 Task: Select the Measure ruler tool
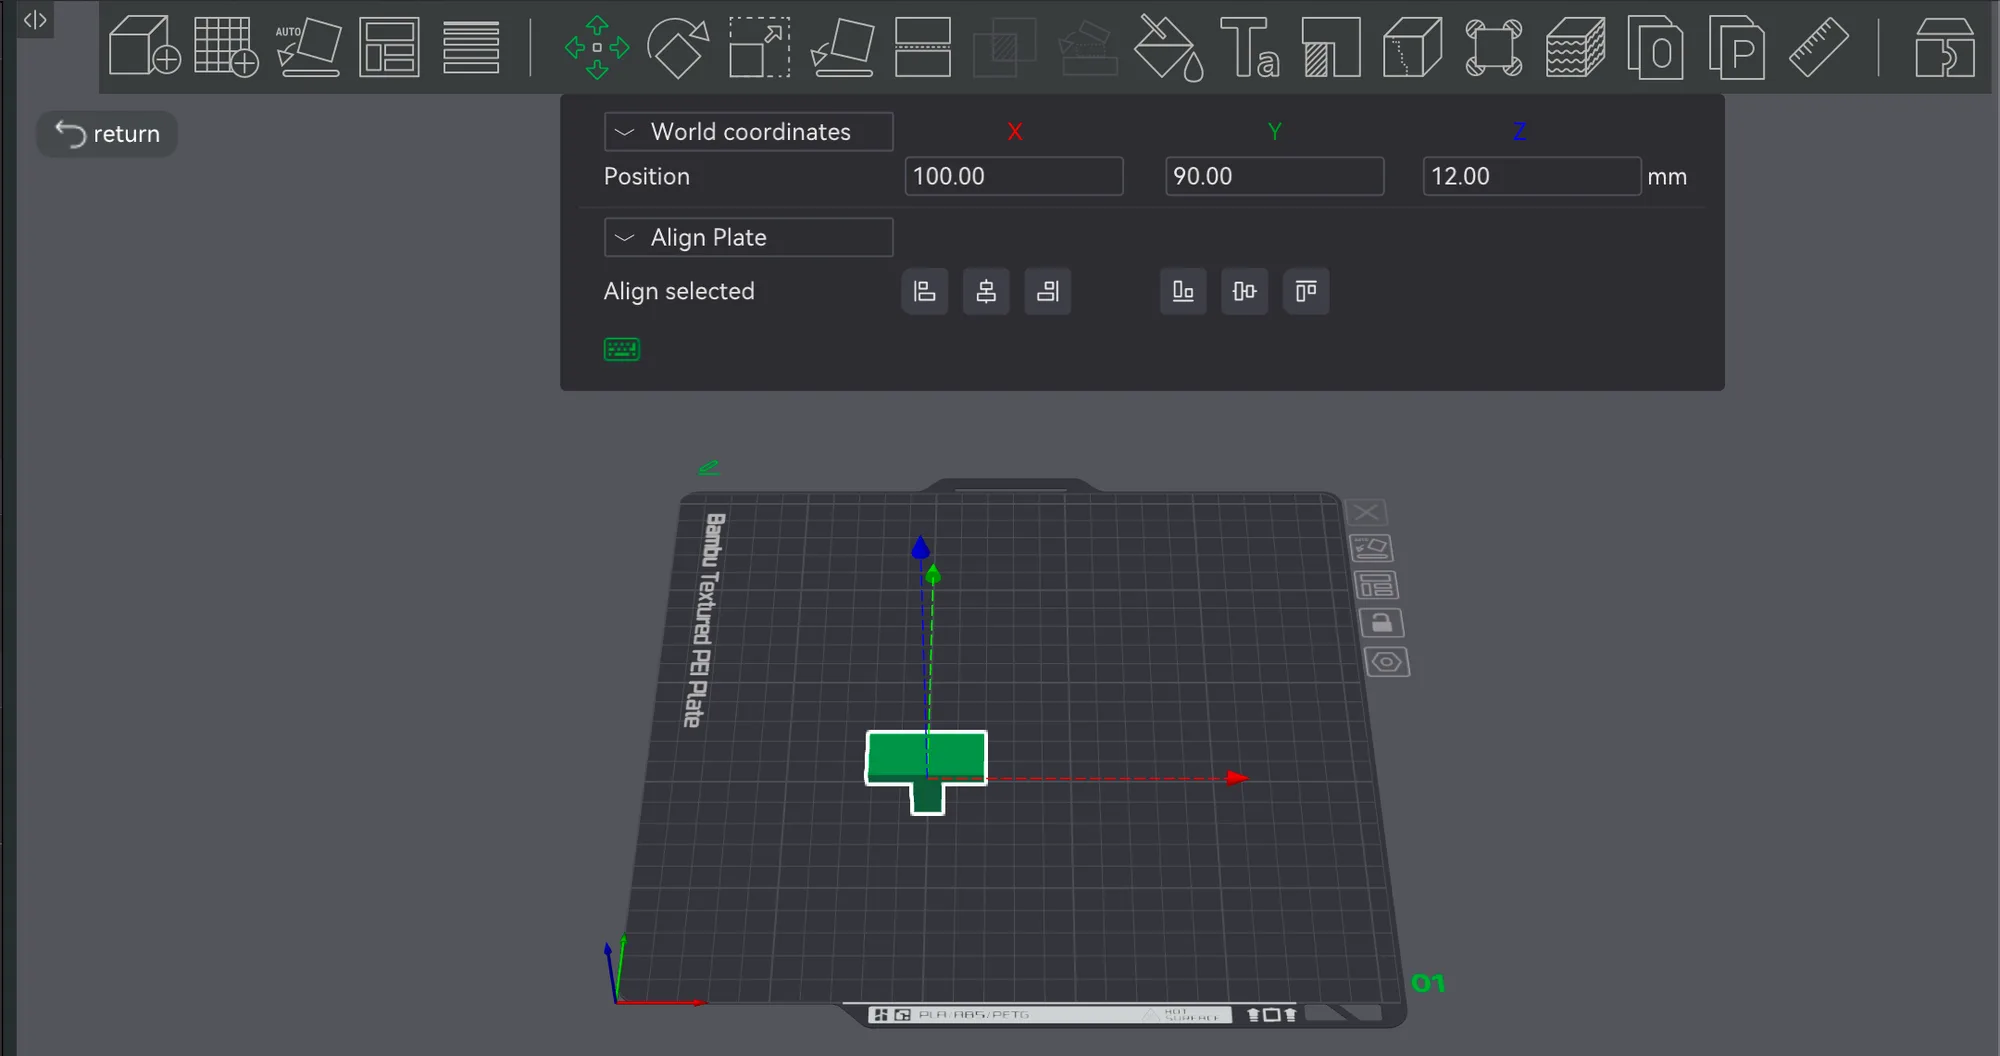coord(1818,47)
